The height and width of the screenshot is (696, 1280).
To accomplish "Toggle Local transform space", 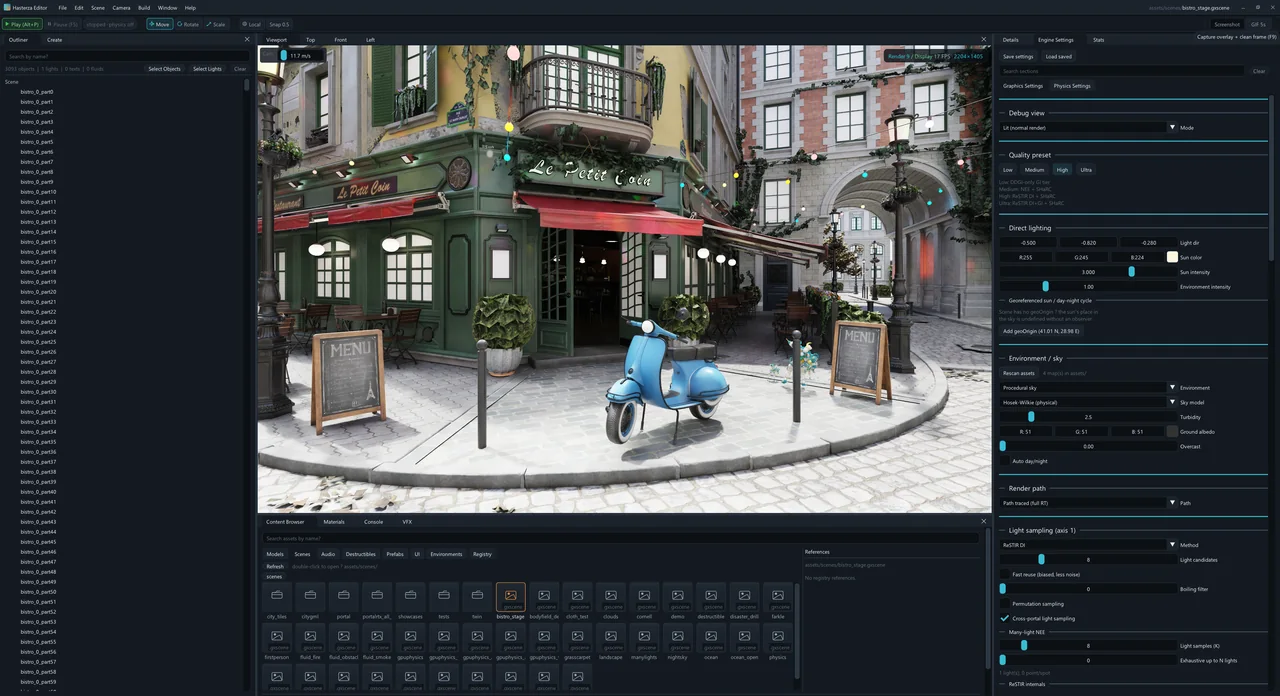I will (x=251, y=24).
